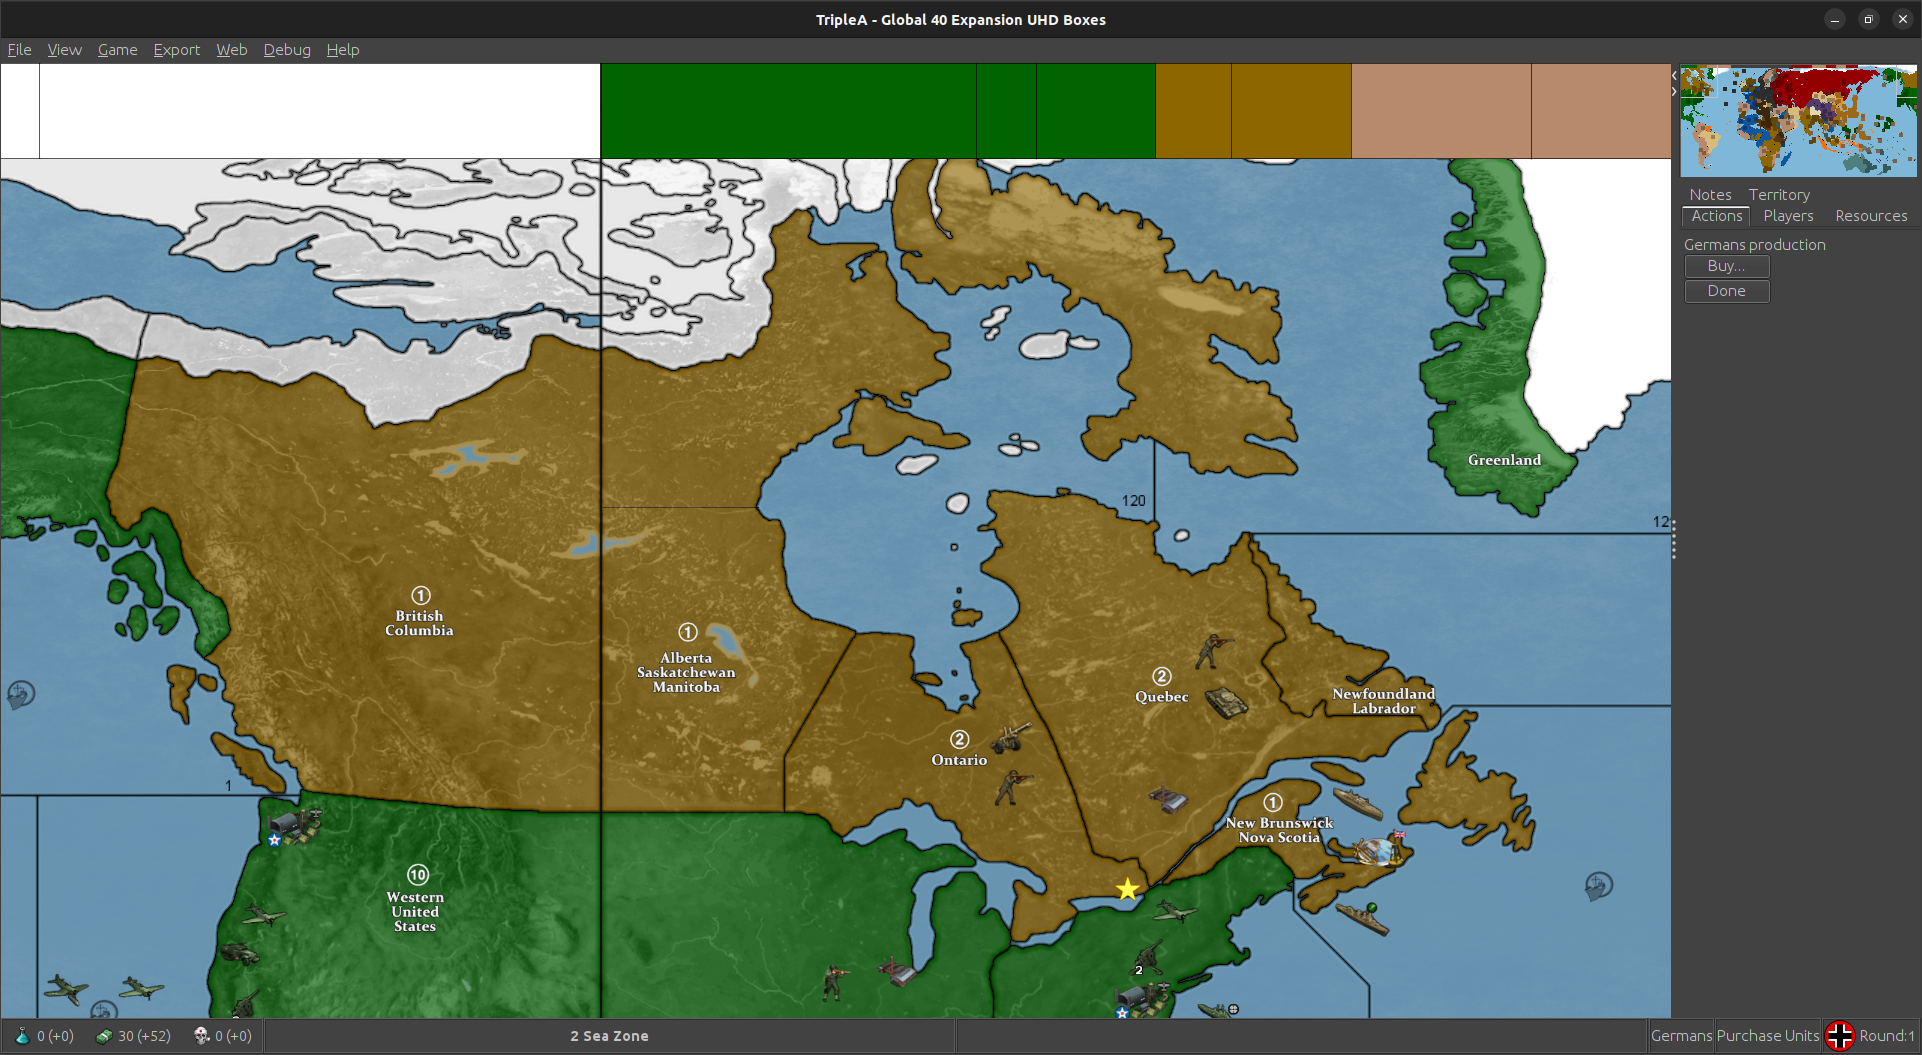Click the Round:1 indicator
The image size is (1922, 1055).
pos(1886,1036)
